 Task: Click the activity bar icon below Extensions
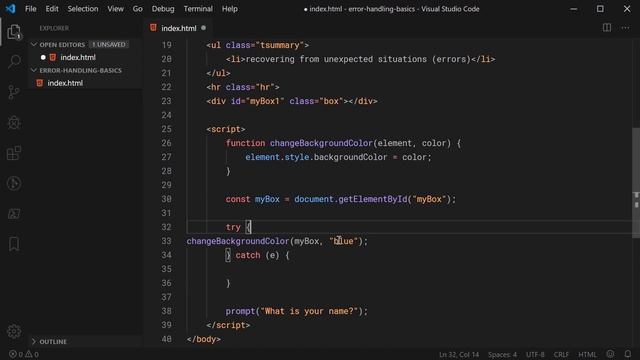14,183
